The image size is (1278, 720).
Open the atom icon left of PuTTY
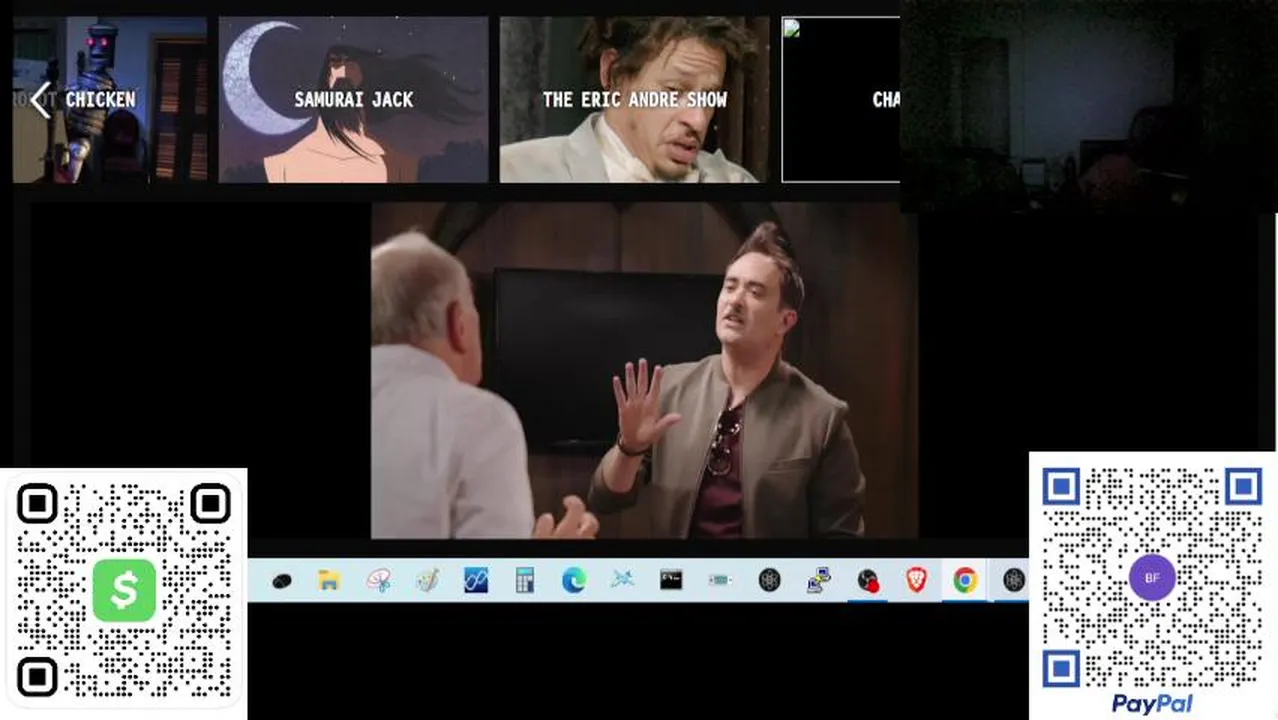pyautogui.click(x=769, y=580)
